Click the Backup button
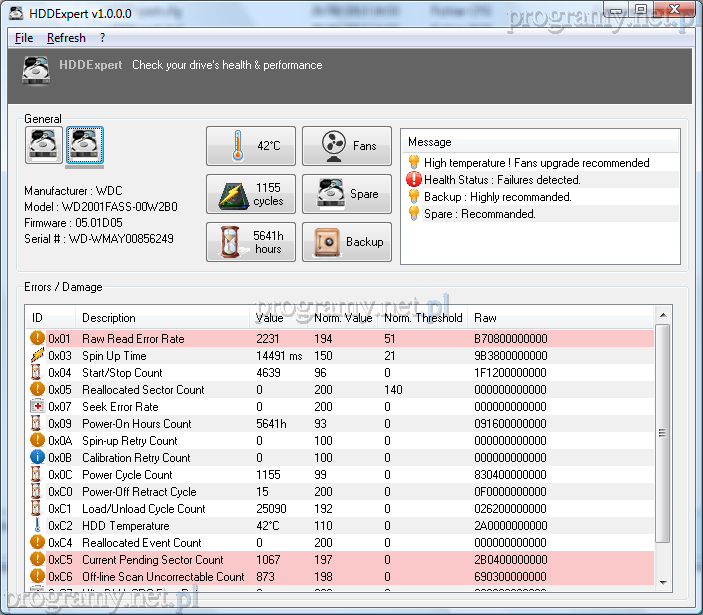The width and height of the screenshot is (703, 615). (x=347, y=242)
